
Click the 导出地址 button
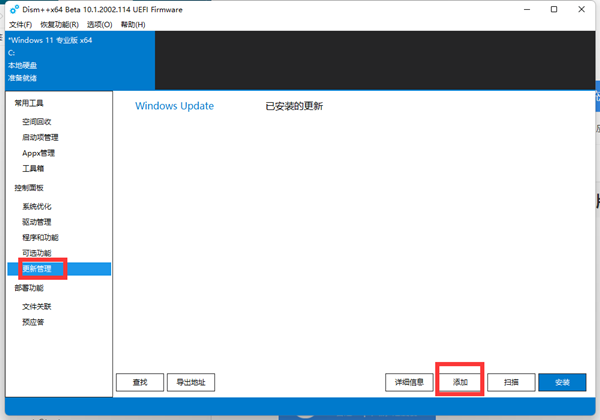point(191,382)
